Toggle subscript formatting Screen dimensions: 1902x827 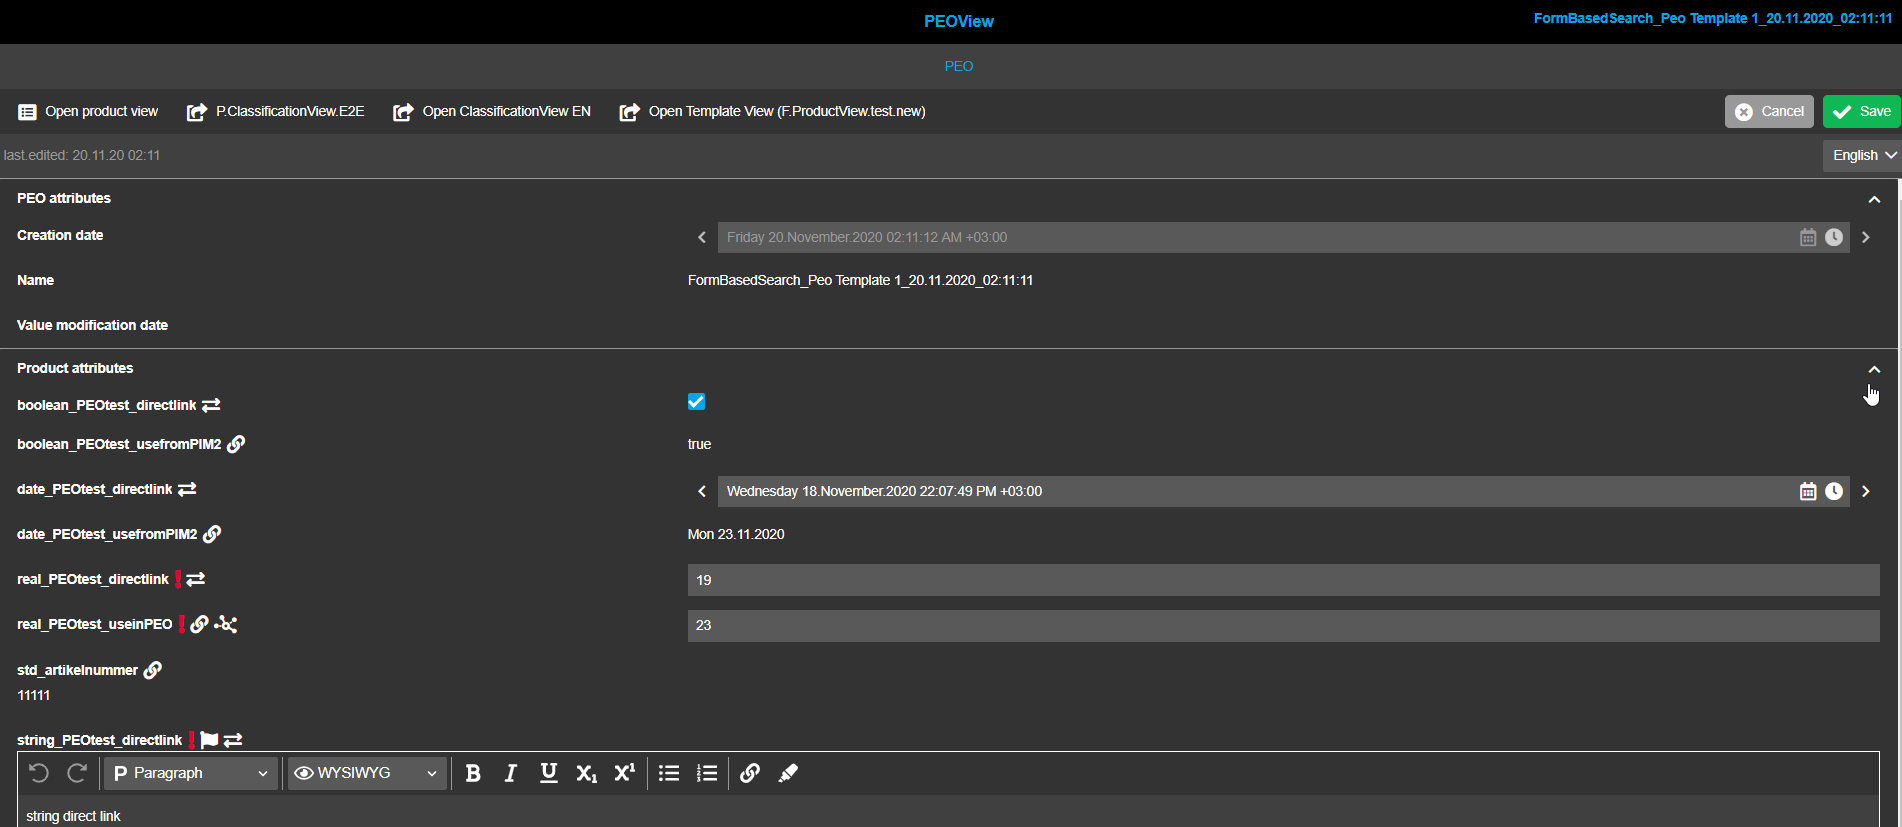(x=586, y=773)
